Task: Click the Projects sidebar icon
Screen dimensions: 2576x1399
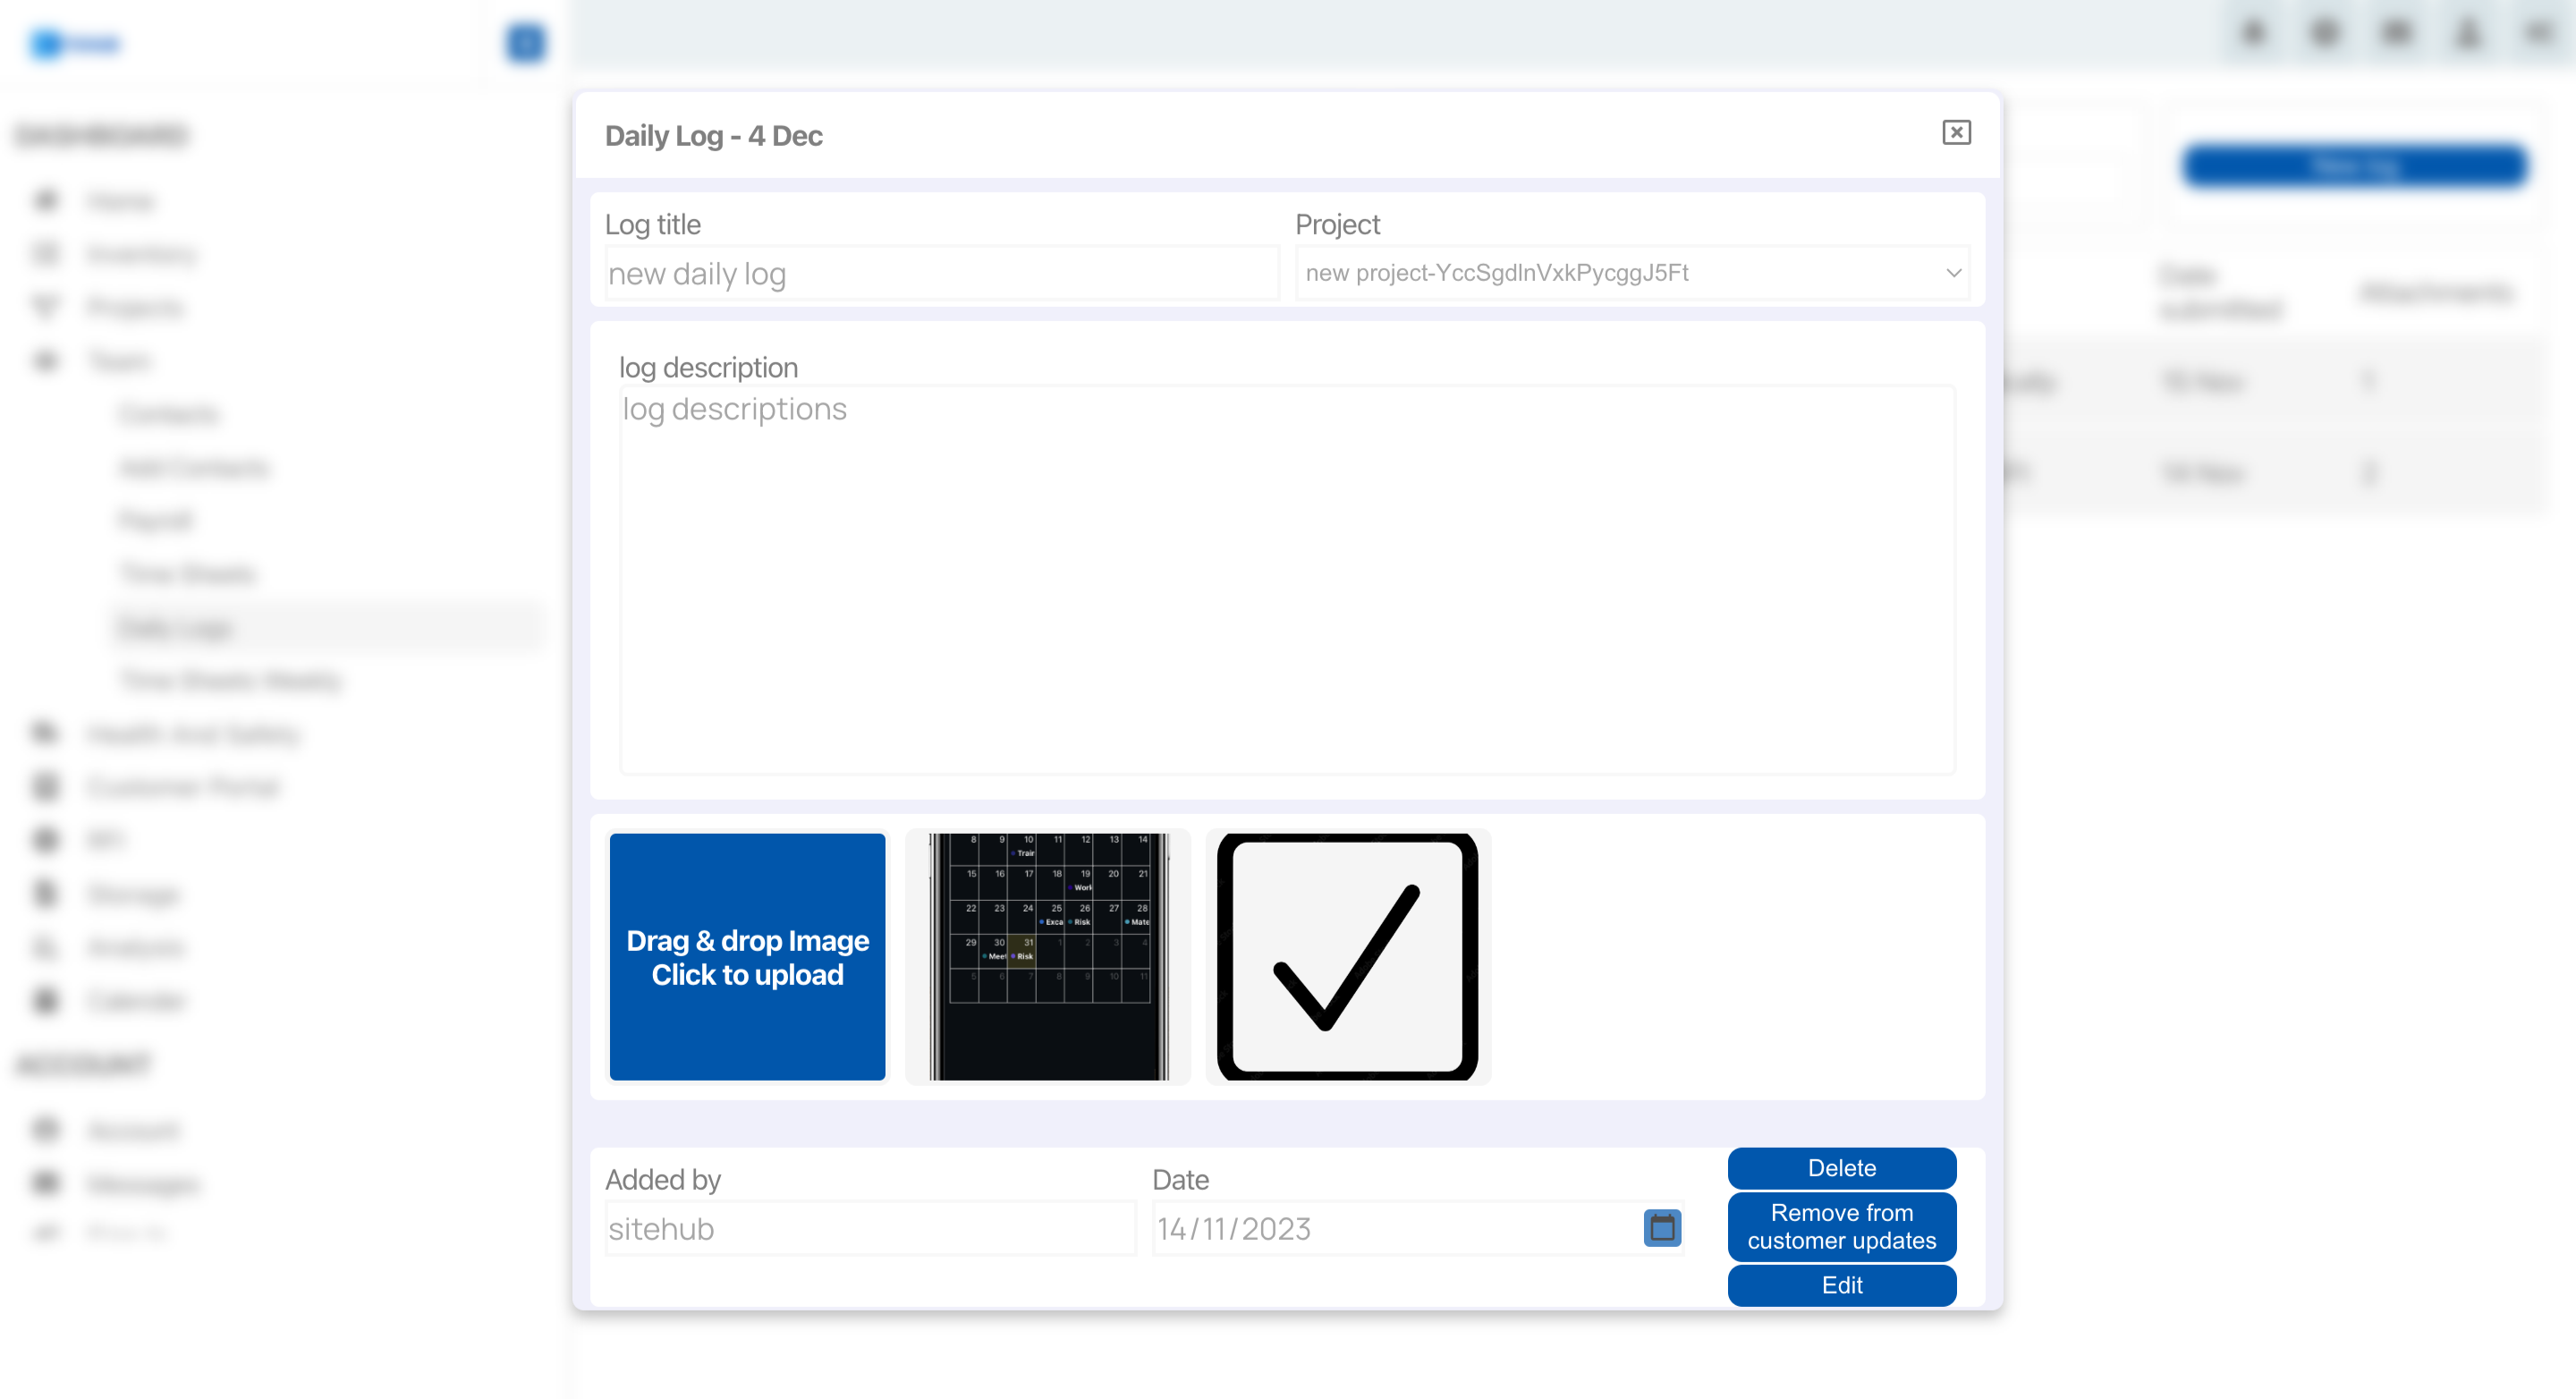Action: (x=47, y=307)
